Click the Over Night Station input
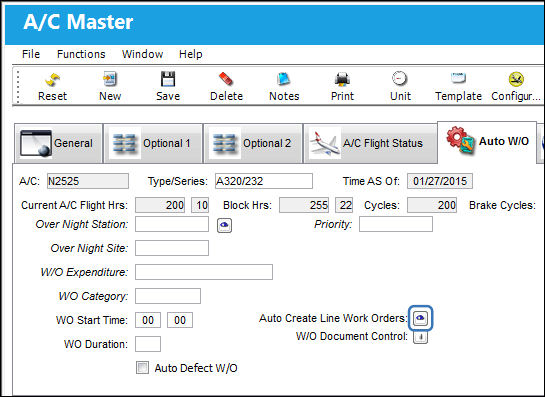Screen dimensions: 545x397 pos(172,224)
